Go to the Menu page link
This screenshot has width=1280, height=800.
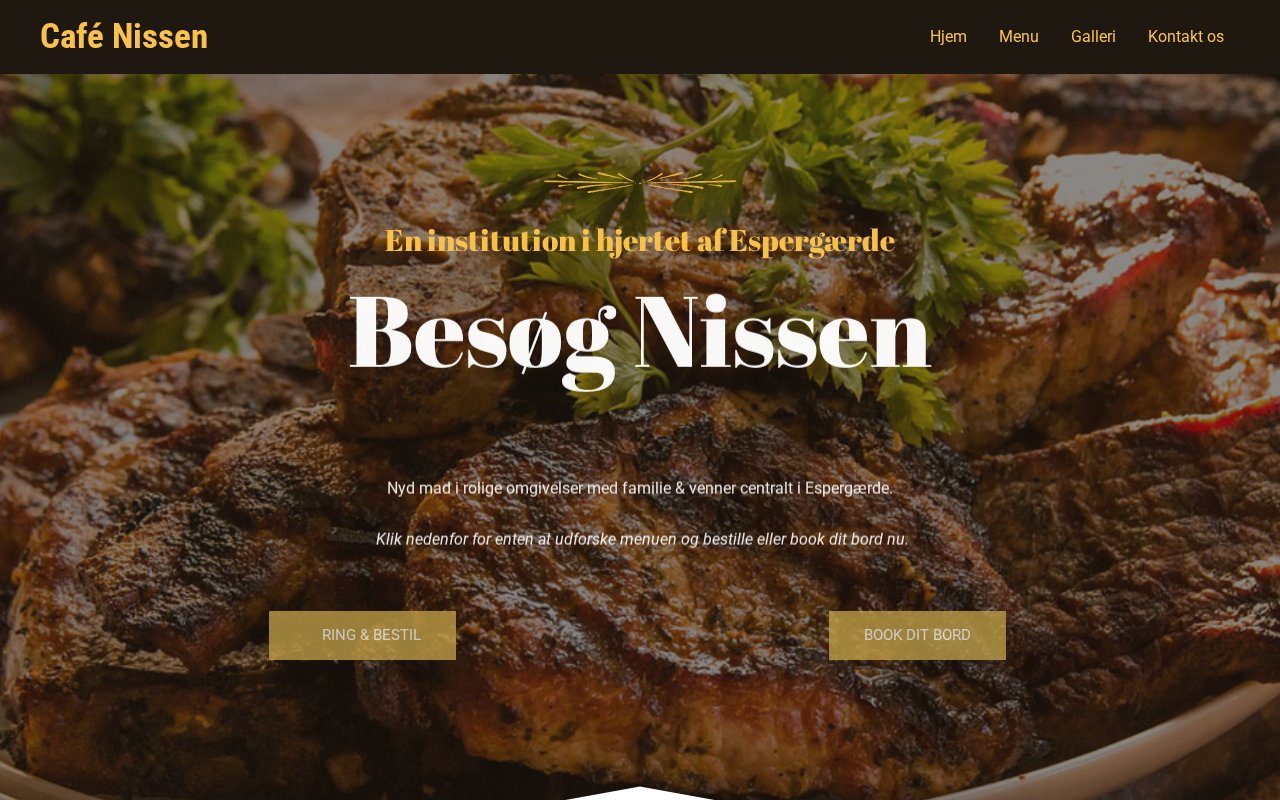(1018, 37)
